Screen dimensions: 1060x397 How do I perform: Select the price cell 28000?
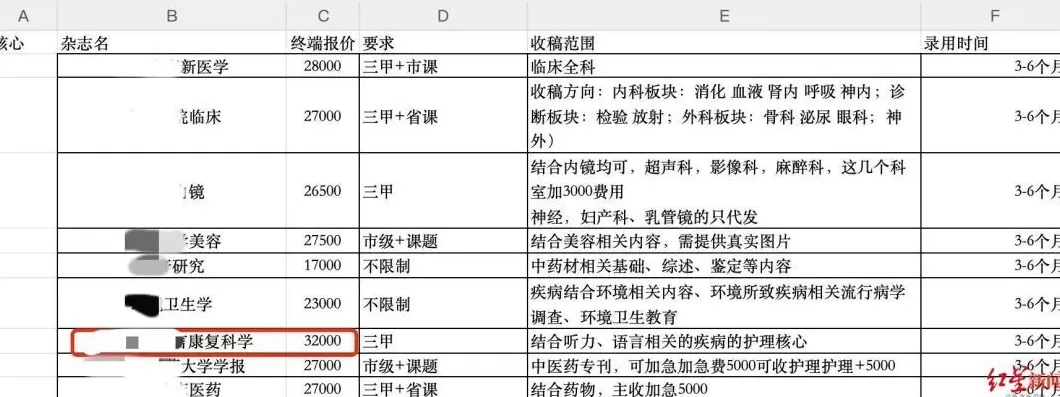pos(322,66)
